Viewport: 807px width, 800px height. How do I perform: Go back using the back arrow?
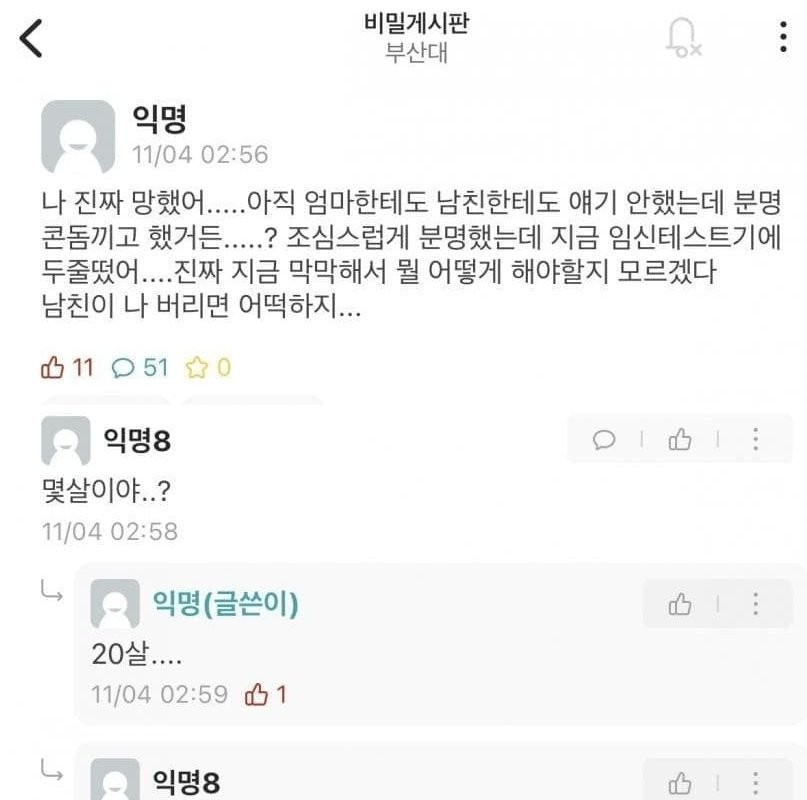pos(32,38)
